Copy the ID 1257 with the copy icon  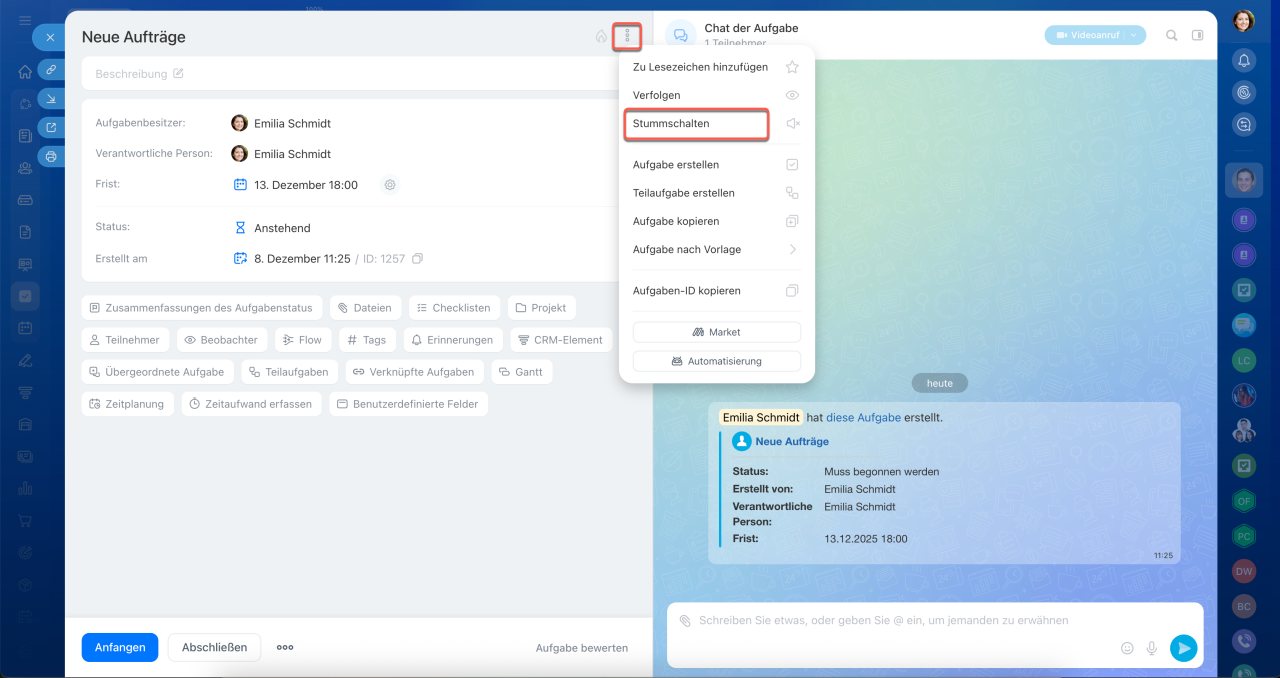[417, 259]
